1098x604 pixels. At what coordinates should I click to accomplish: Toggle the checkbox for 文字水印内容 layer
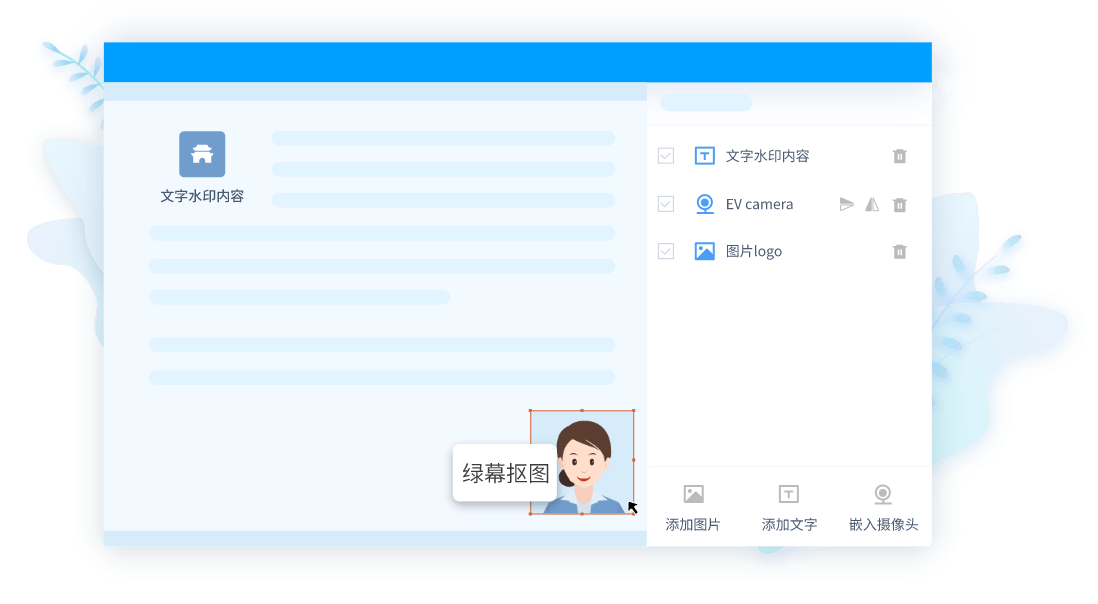click(x=665, y=155)
